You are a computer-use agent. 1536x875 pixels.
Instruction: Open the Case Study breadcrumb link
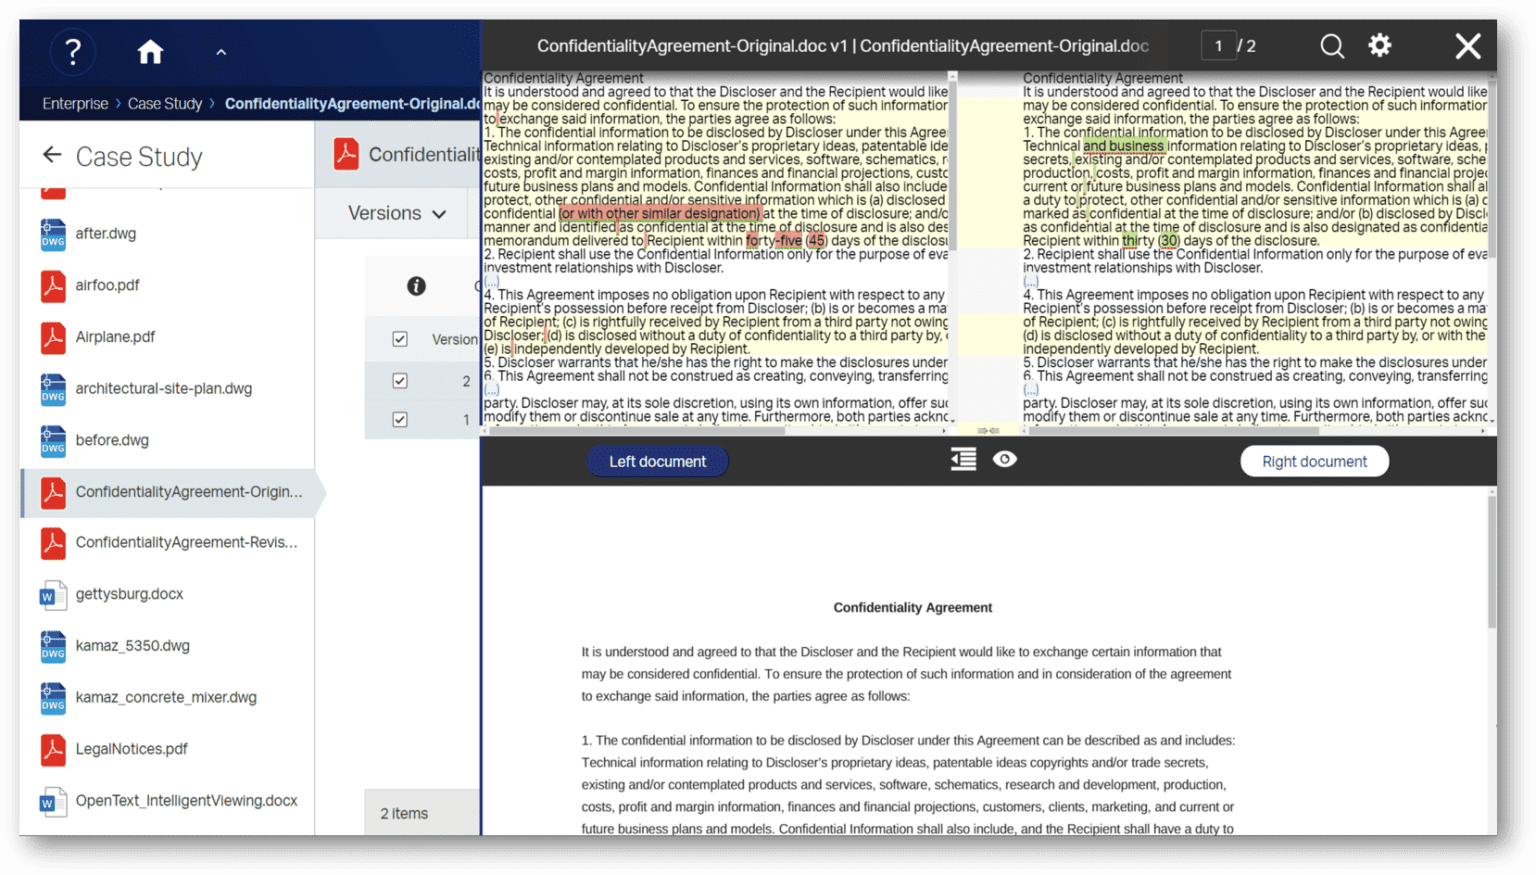click(x=165, y=104)
